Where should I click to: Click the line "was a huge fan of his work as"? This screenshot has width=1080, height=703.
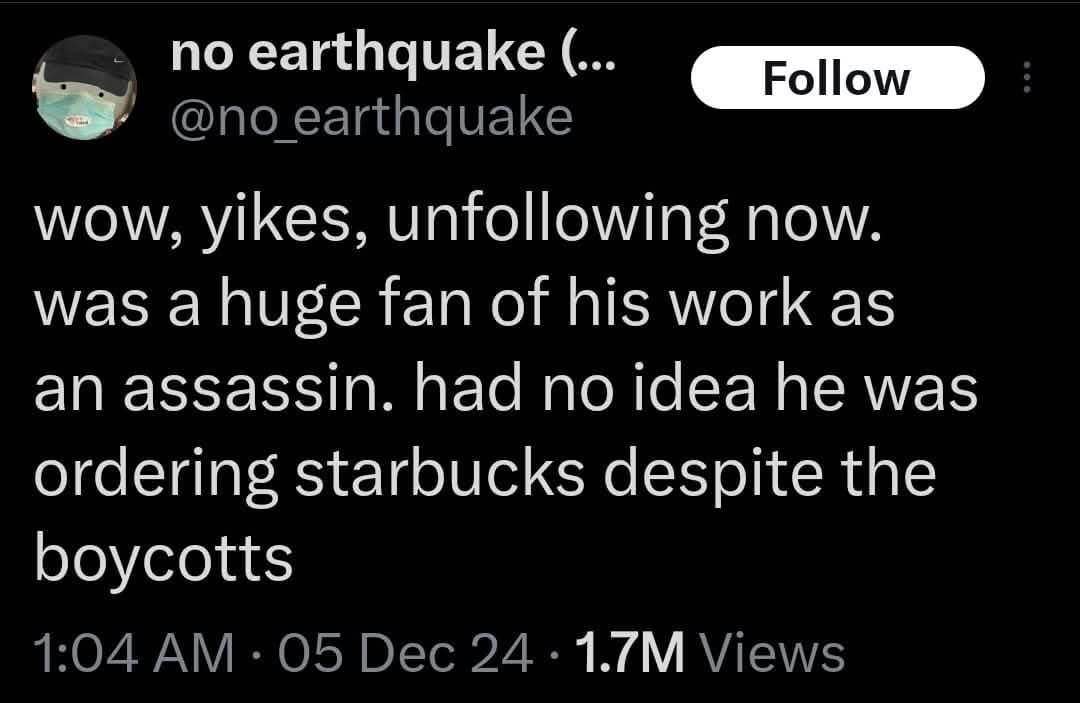pos(464,306)
